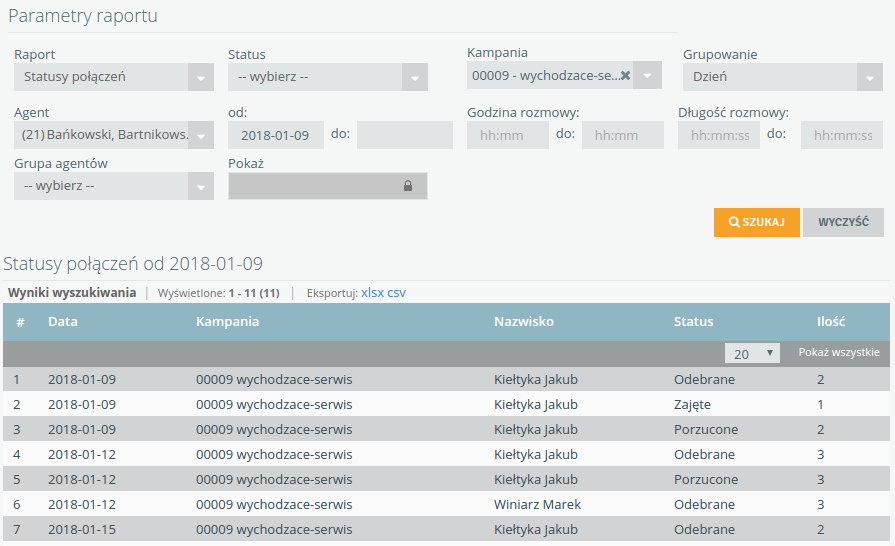Image resolution: width=895 pixels, height=546 pixels.
Task: Click campaign name in row 6
Action: point(274,504)
